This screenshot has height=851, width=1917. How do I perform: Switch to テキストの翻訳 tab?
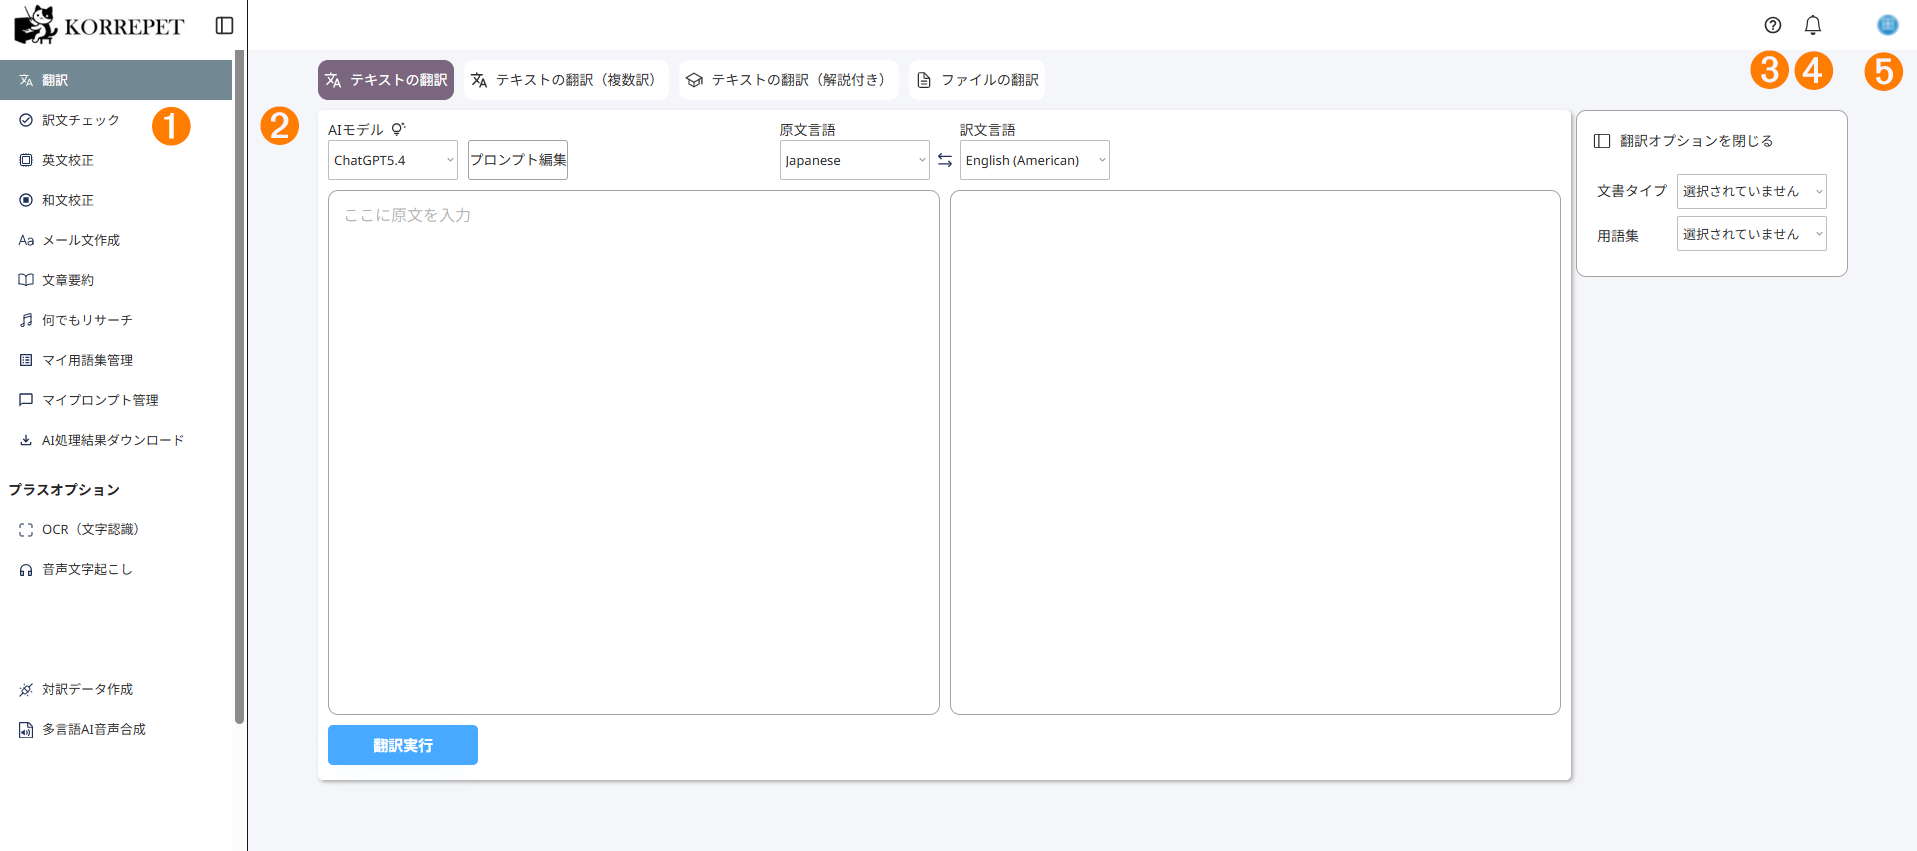pyautogui.click(x=386, y=80)
